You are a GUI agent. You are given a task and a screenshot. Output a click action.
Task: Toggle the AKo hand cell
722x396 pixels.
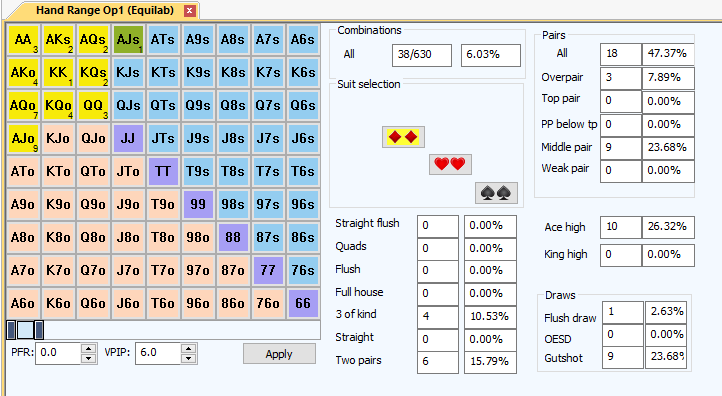coord(23,73)
